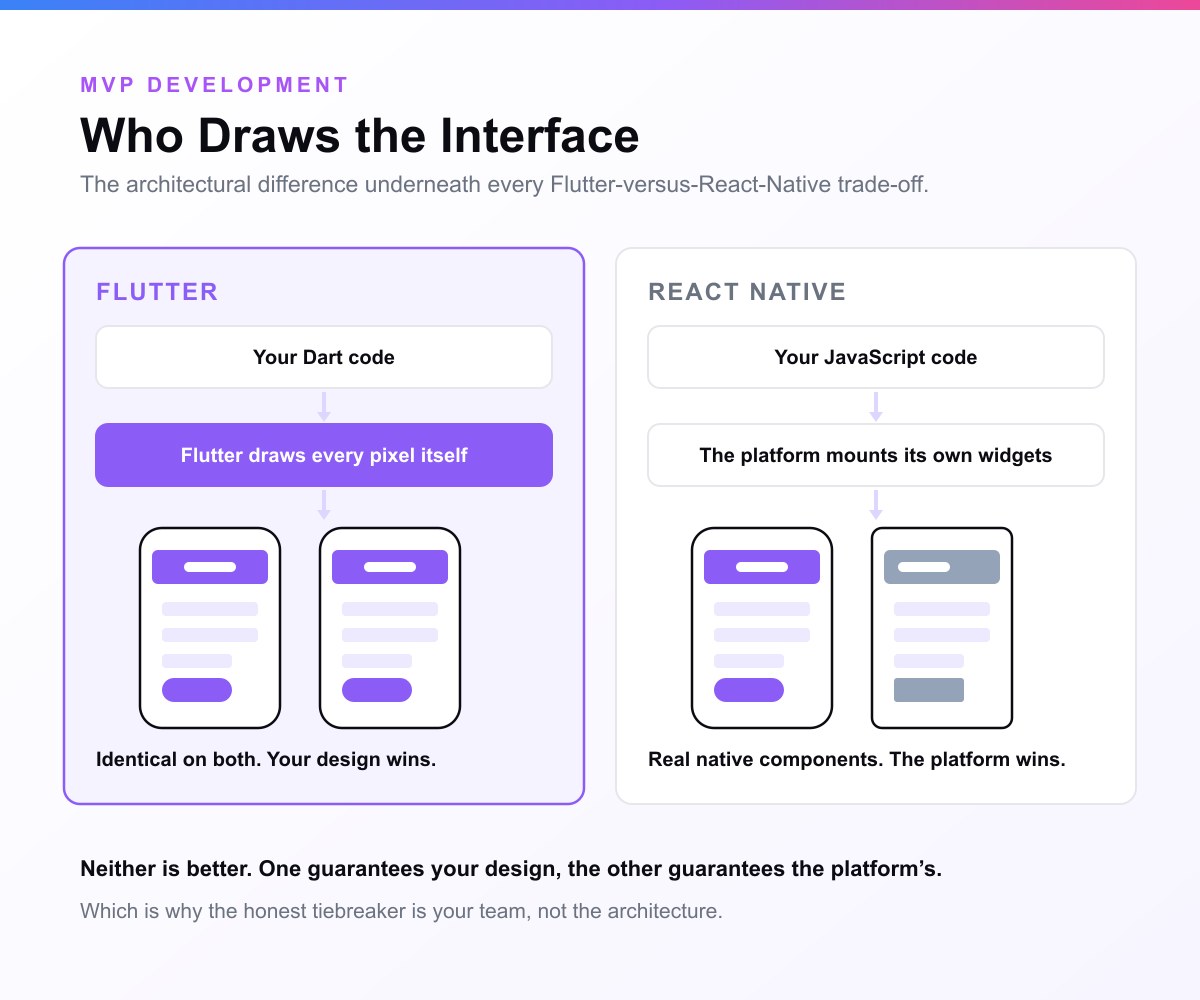Click "Identical on both. Your design wins." caption
Screen dimensions: 1200x1000
coord(266,759)
